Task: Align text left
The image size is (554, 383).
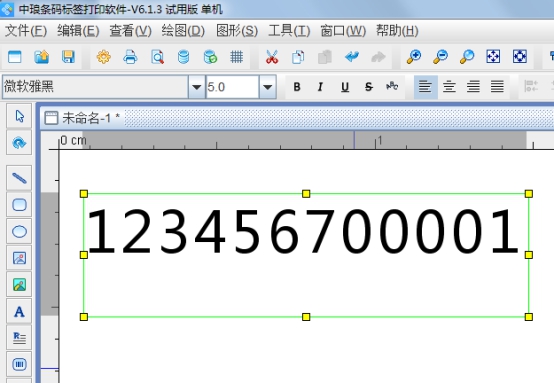Action: [425, 87]
